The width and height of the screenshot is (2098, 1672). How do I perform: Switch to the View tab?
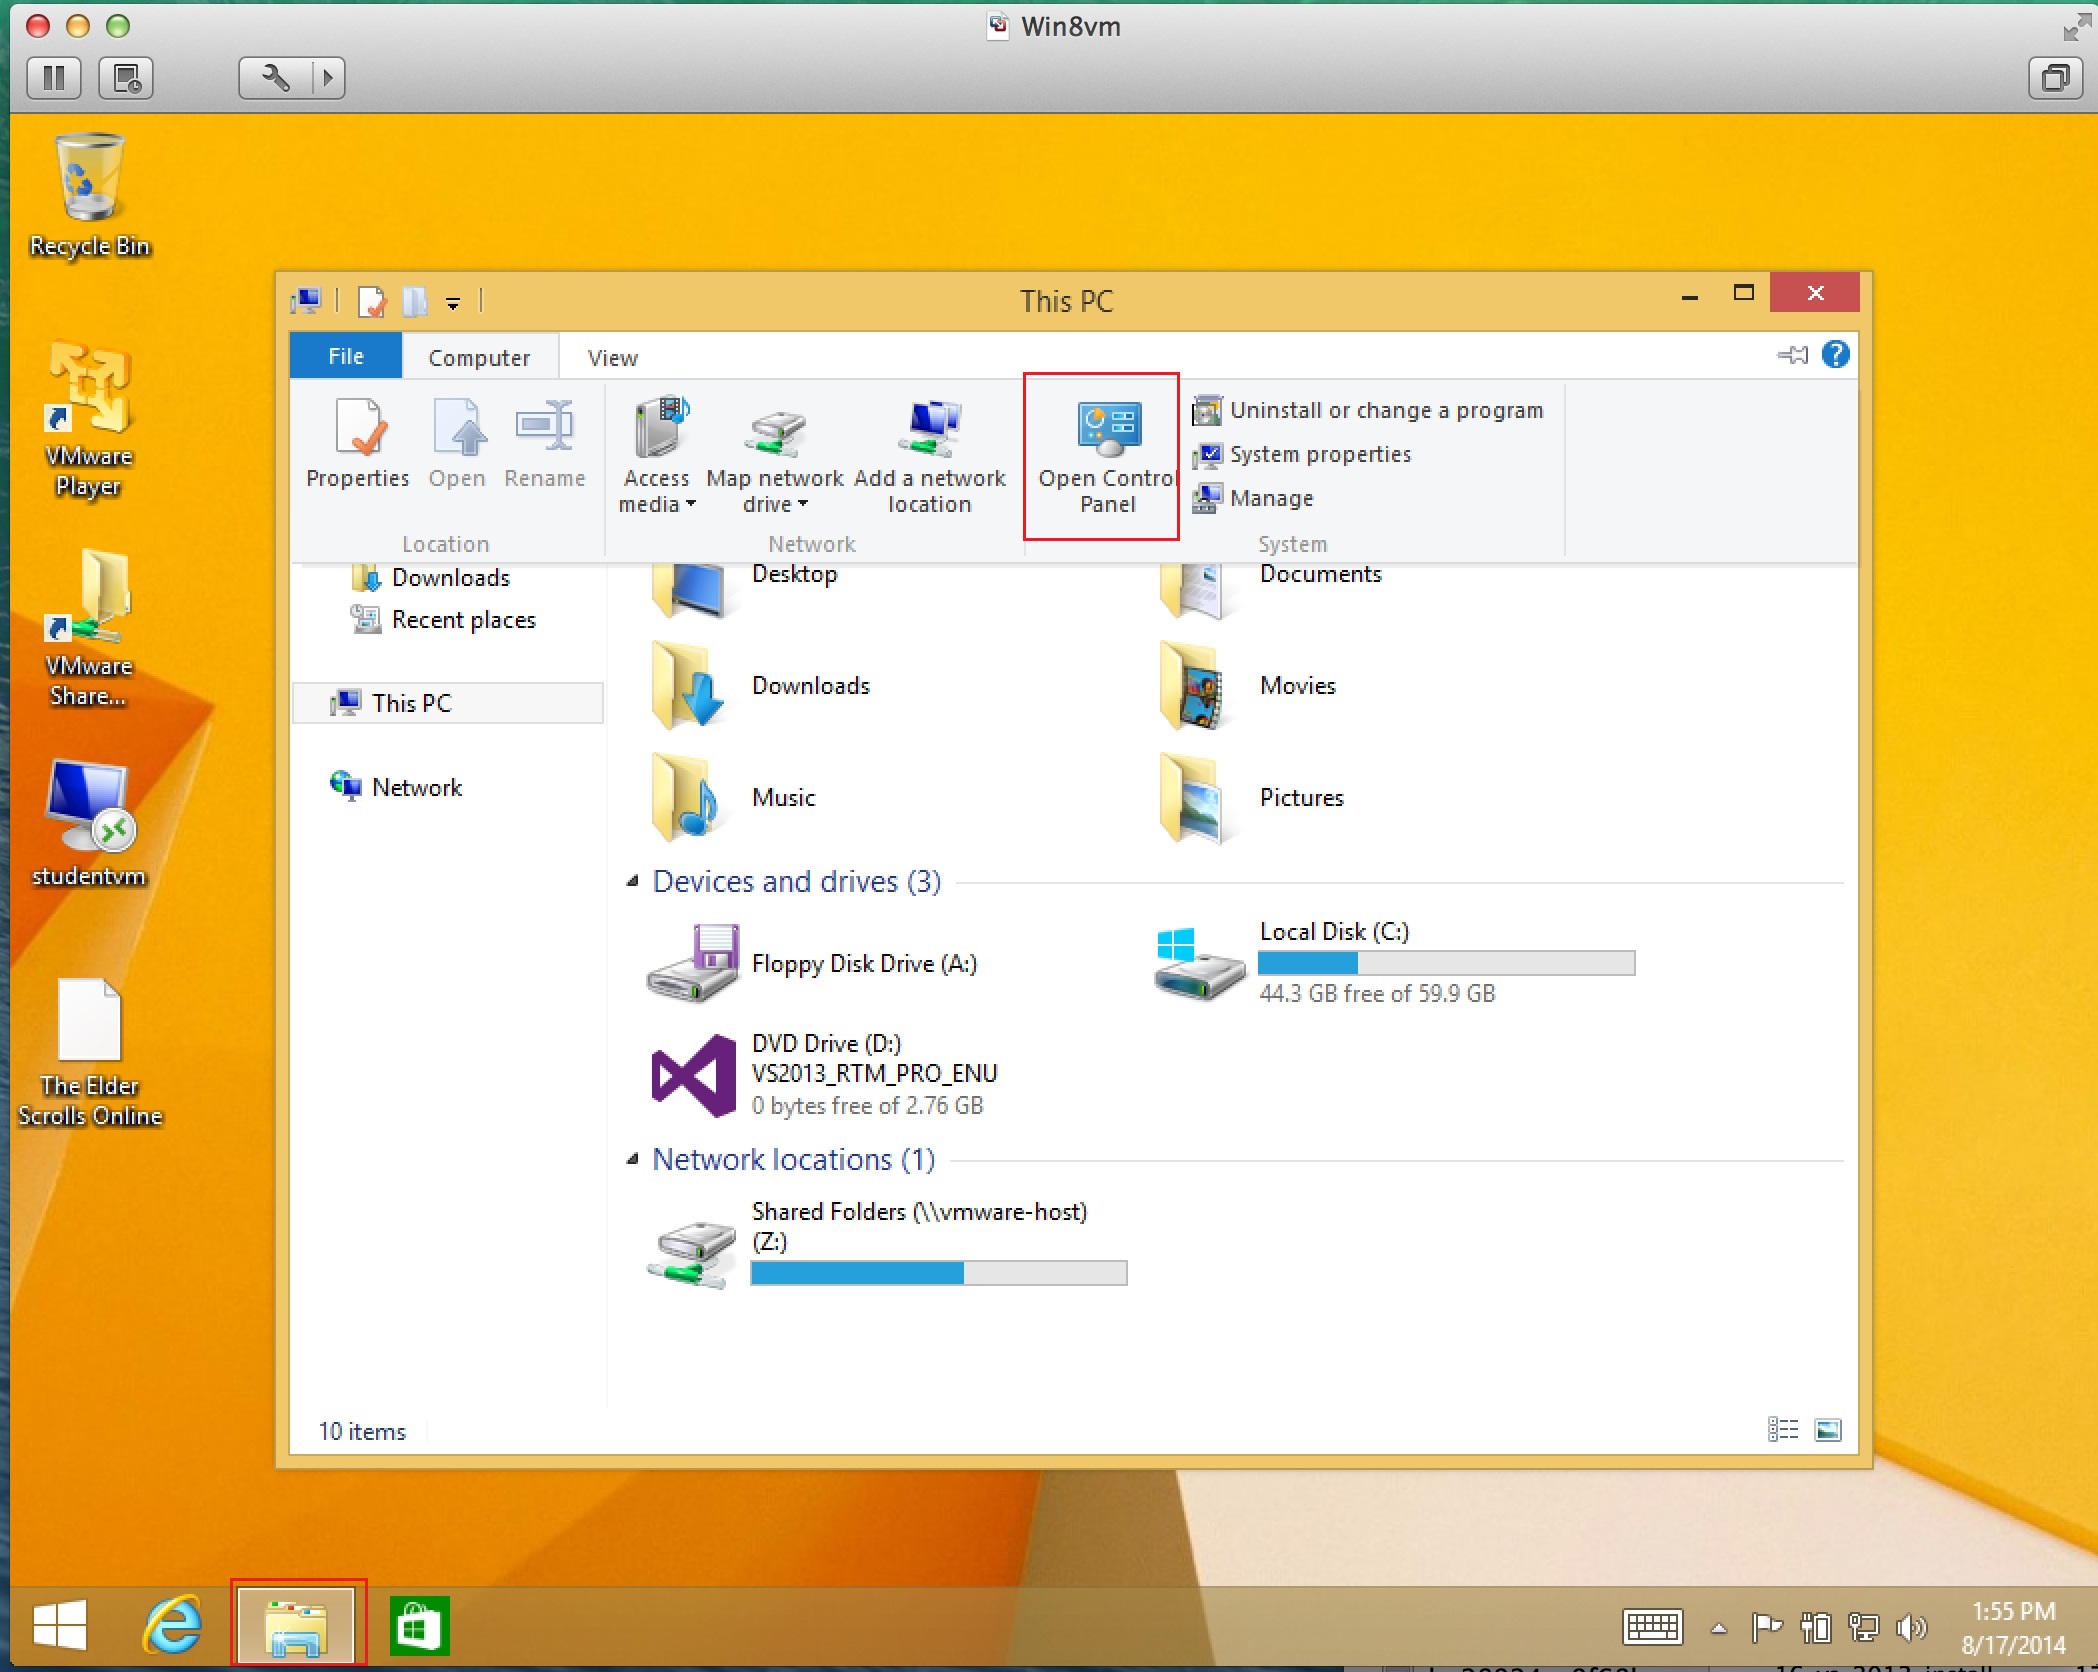point(612,358)
